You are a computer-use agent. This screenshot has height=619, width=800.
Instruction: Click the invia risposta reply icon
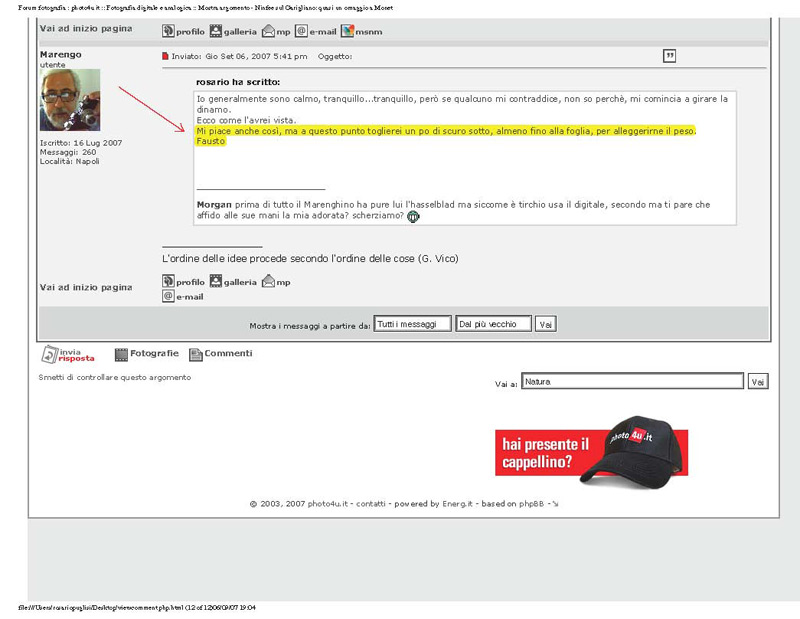(x=49, y=354)
